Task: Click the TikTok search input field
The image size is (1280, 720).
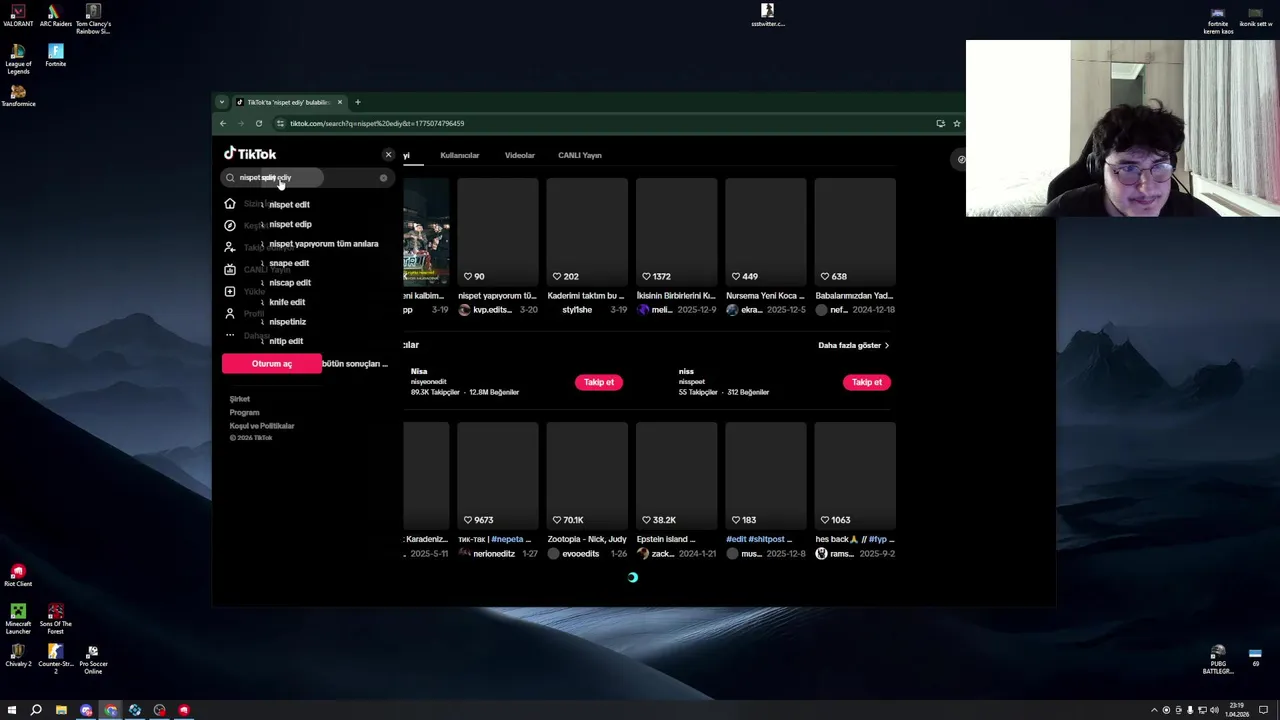Action: [x=307, y=178]
